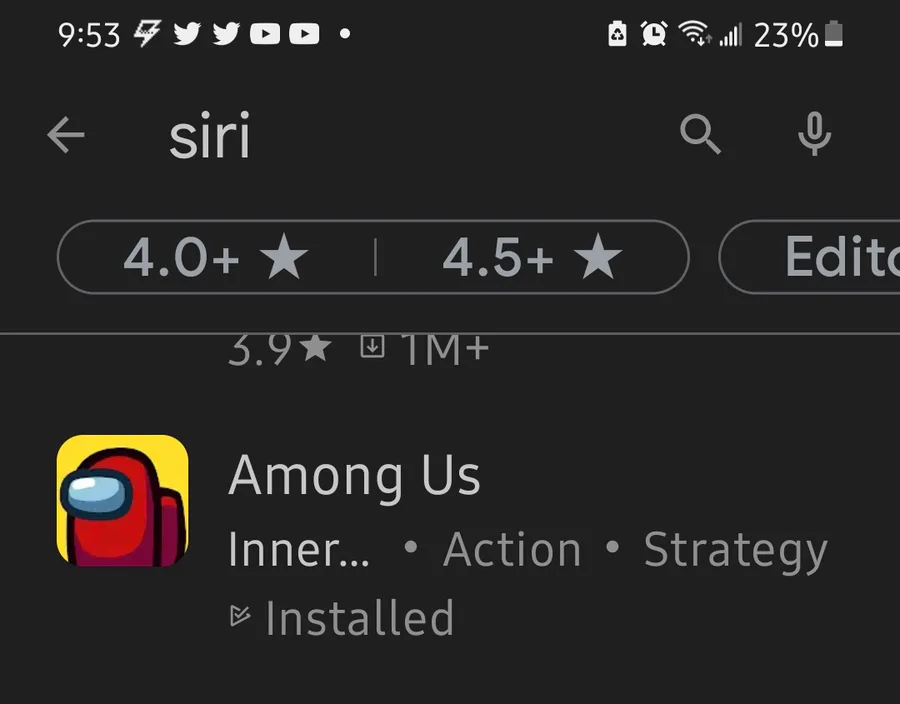900x704 pixels.
Task: Tap the alarm clock status icon
Action: [654, 33]
